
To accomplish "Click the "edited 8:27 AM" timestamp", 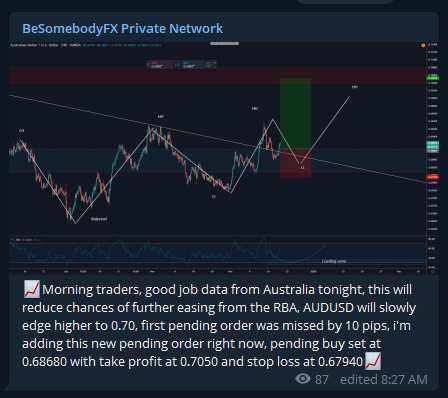I will click(x=384, y=379).
